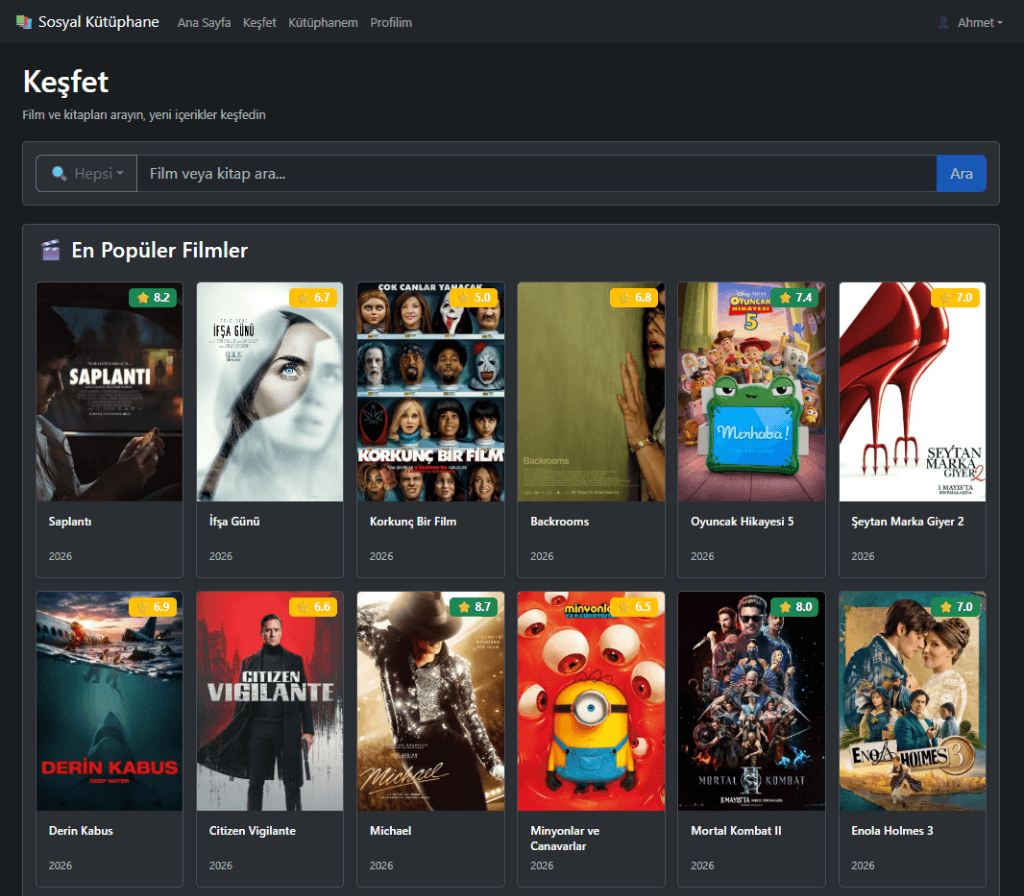
Task: Open the Şeytan Marka Giyer 2 poster
Action: tap(912, 392)
